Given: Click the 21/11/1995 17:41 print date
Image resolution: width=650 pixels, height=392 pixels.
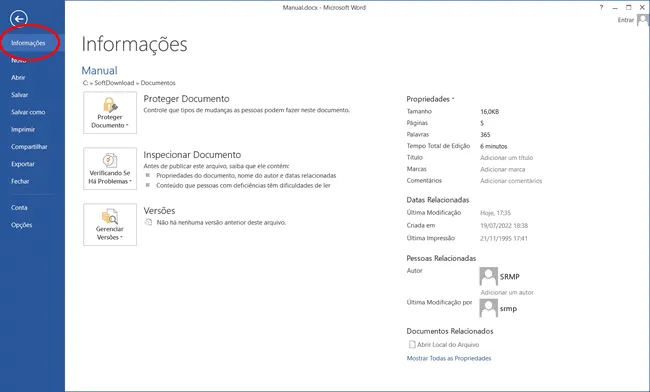Looking at the screenshot, I should pyautogui.click(x=504, y=239).
